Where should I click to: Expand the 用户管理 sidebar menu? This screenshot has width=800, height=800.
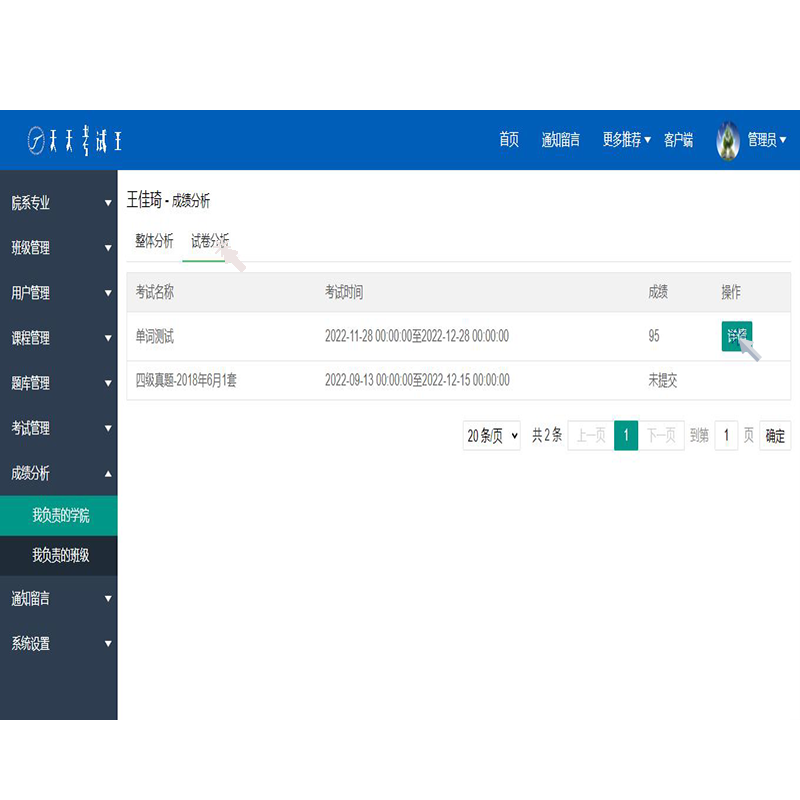59,293
